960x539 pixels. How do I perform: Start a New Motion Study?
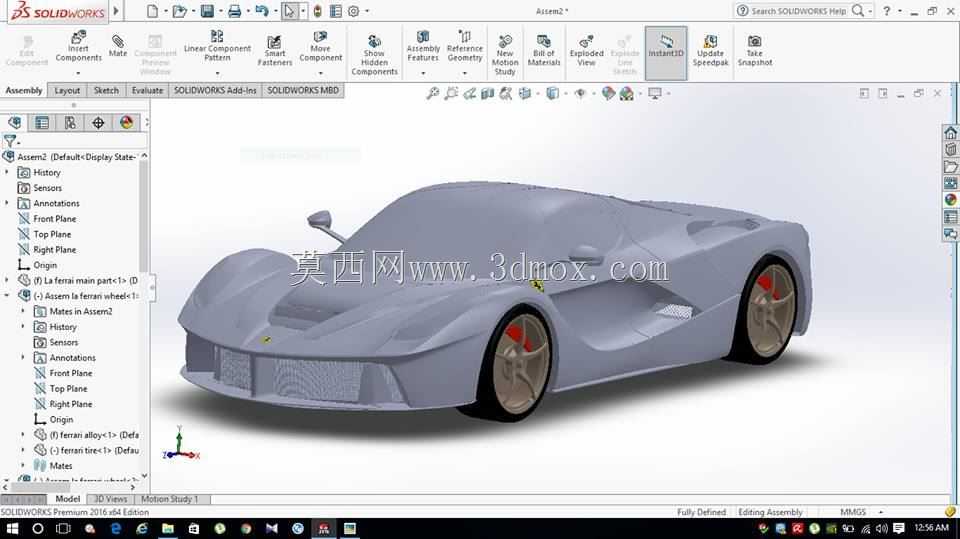pyautogui.click(x=504, y=55)
